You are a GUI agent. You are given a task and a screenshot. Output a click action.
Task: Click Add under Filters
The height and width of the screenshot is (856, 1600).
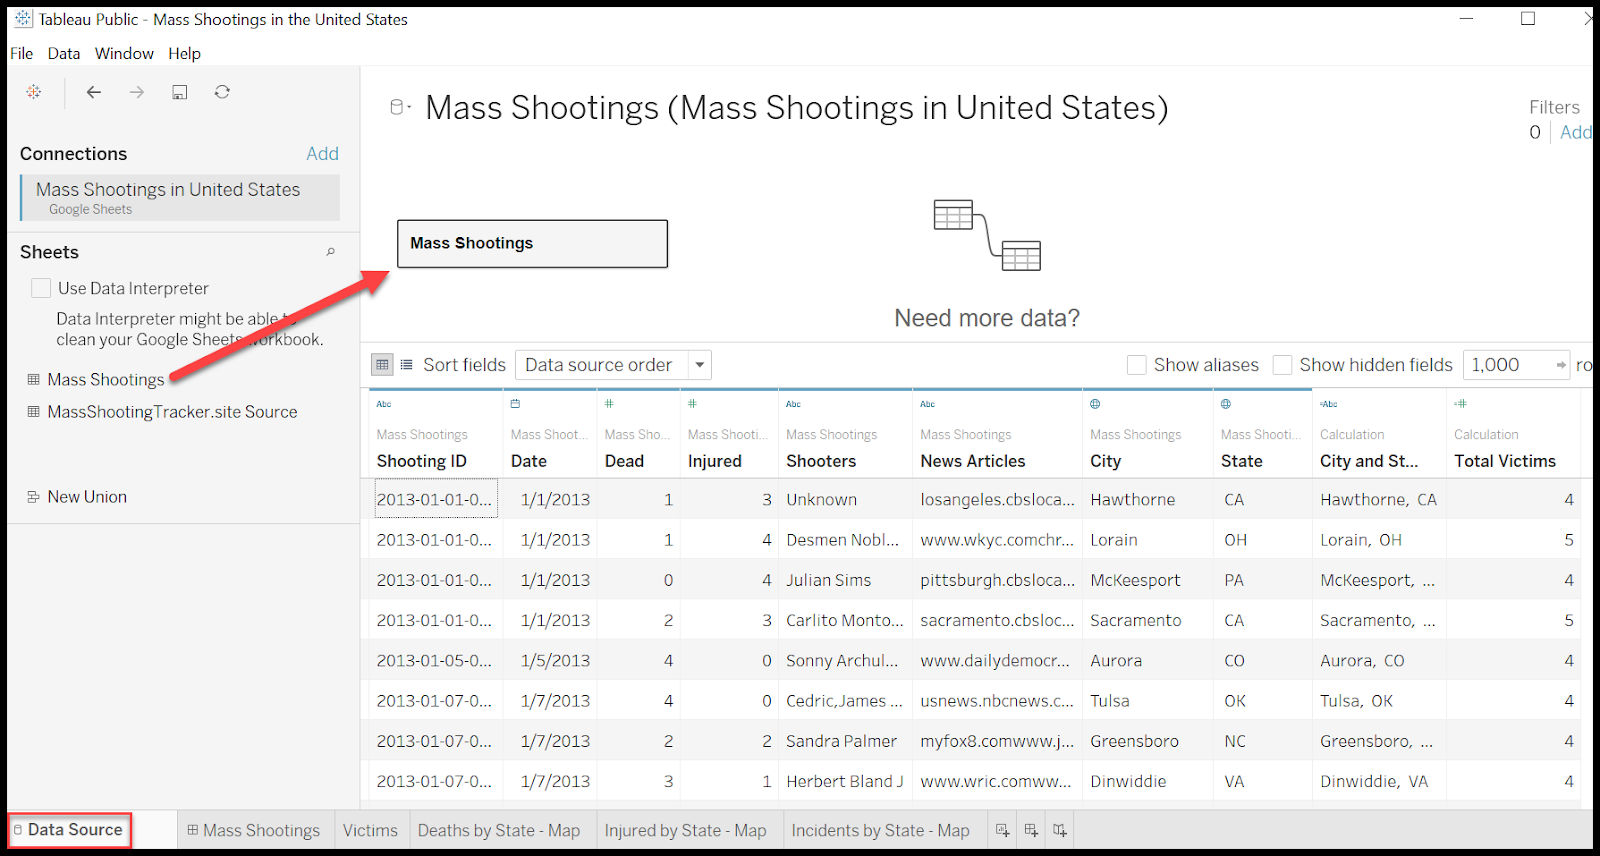pyautogui.click(x=1575, y=132)
